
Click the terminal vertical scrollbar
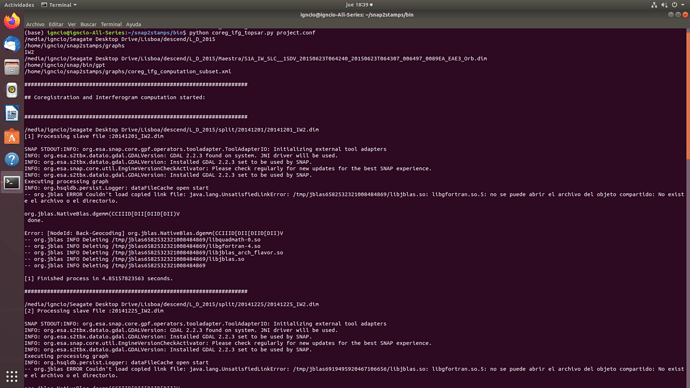(x=687, y=95)
